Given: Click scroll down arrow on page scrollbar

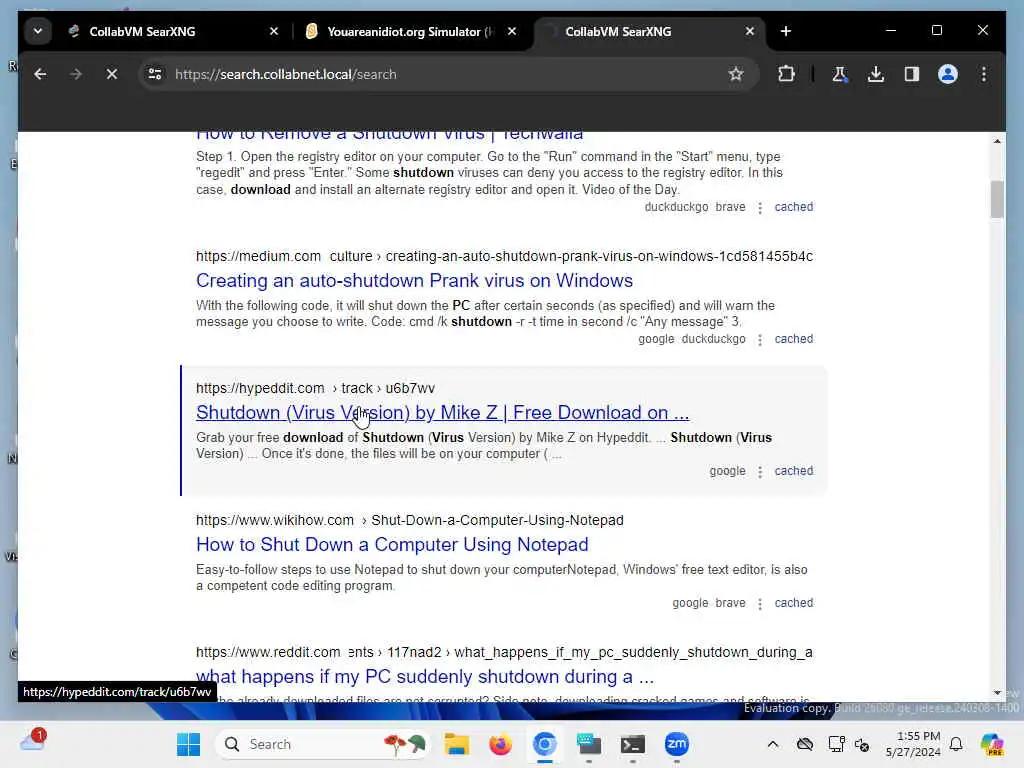Looking at the screenshot, I should [997, 692].
